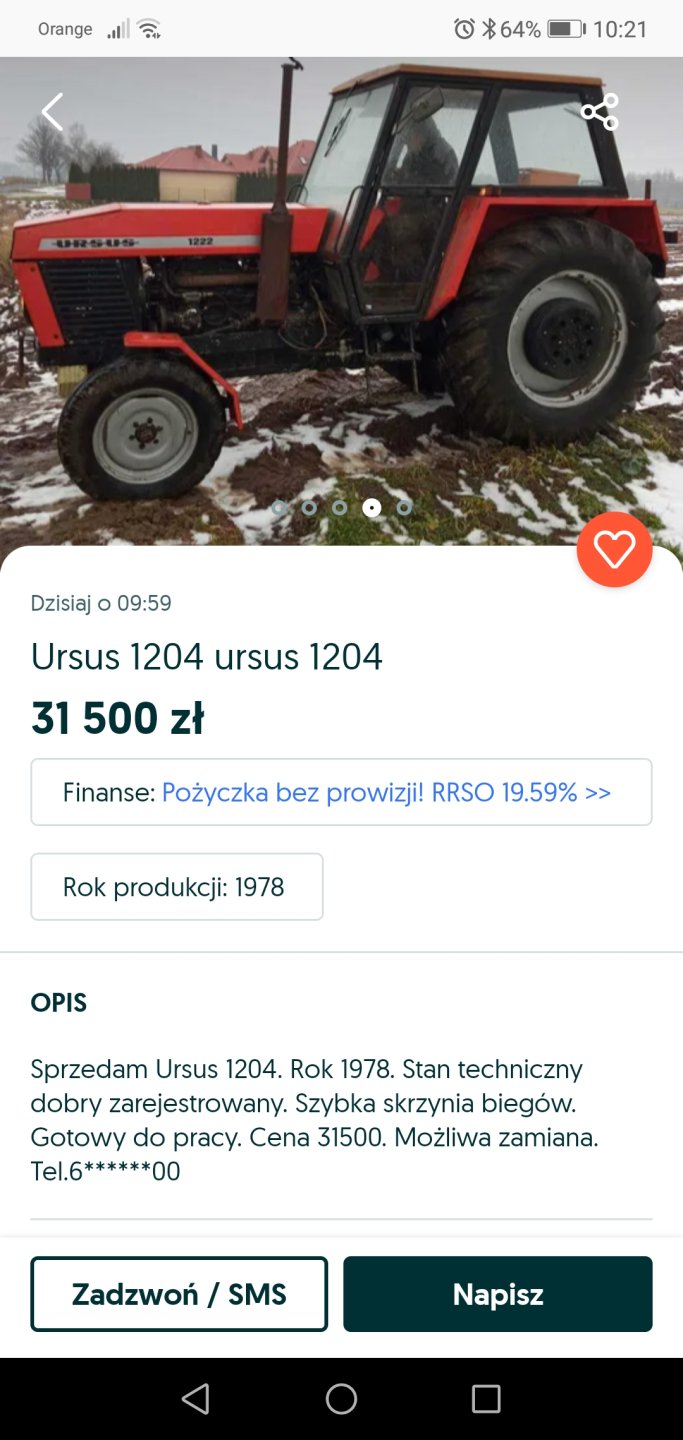Screen dimensions: 683x1440
Task: Jump to the fifth photo dot
Action: [x=404, y=508]
